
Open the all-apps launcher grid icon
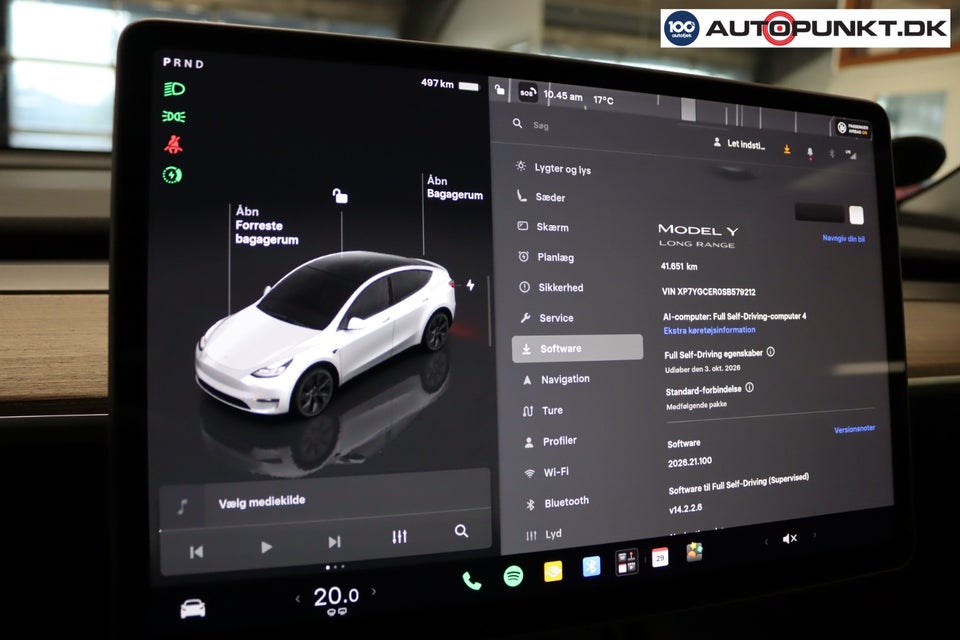click(626, 562)
